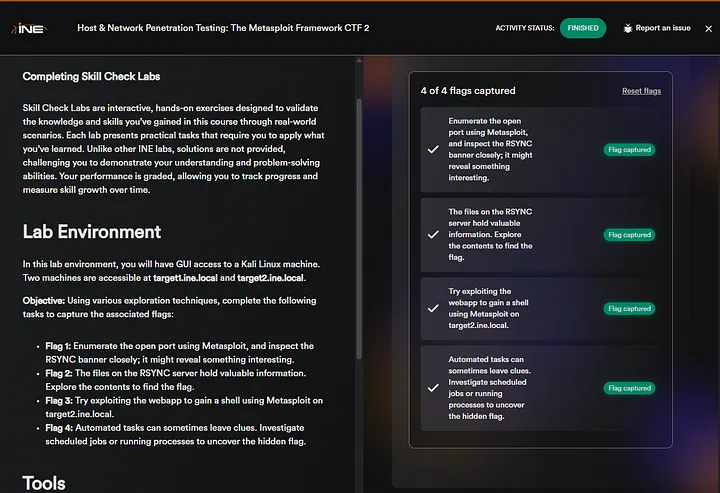
Task: Click the 'Tools' heading
Action: [44, 483]
